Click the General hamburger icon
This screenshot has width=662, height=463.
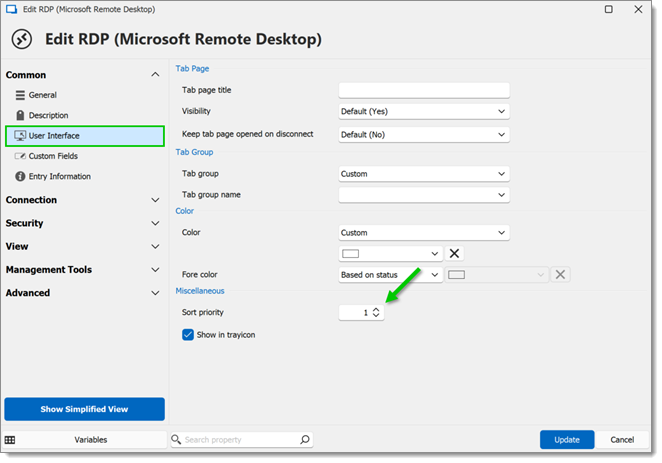(x=20, y=95)
